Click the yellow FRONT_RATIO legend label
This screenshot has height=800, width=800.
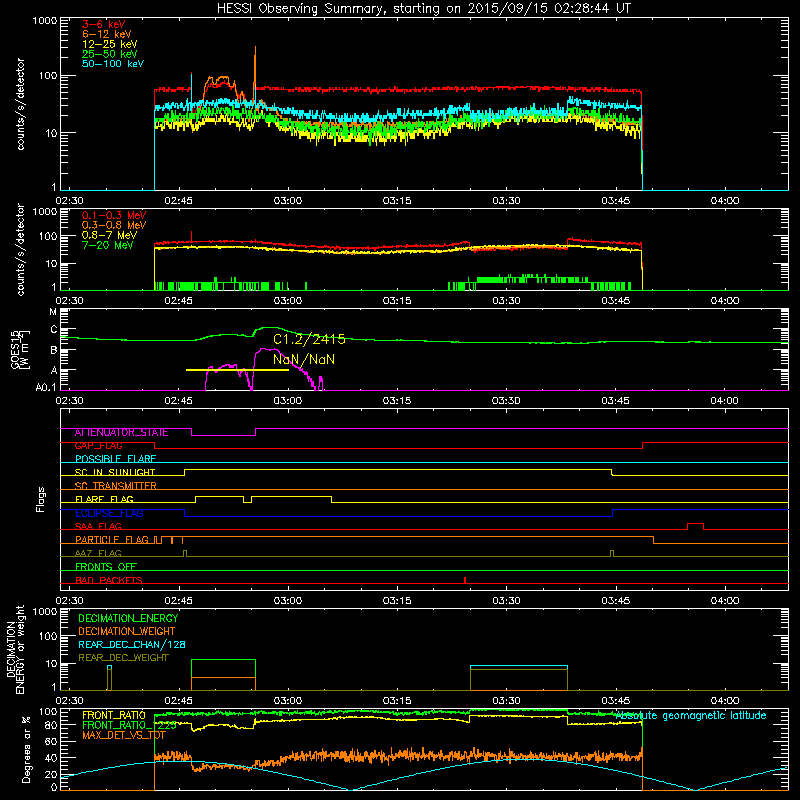click(114, 715)
